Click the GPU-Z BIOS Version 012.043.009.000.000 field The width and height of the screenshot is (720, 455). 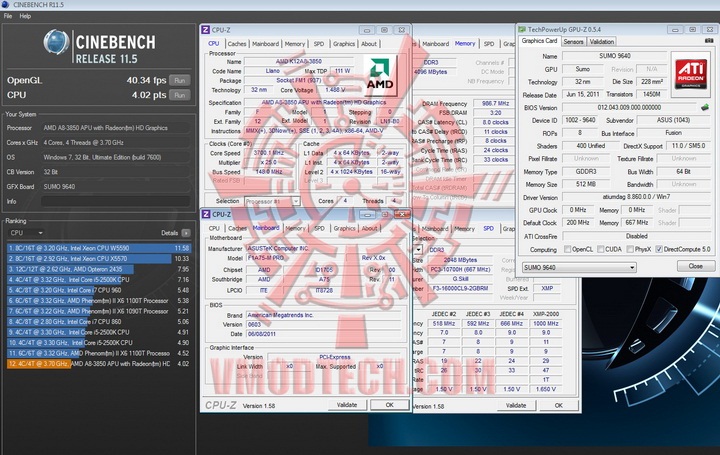(629, 107)
